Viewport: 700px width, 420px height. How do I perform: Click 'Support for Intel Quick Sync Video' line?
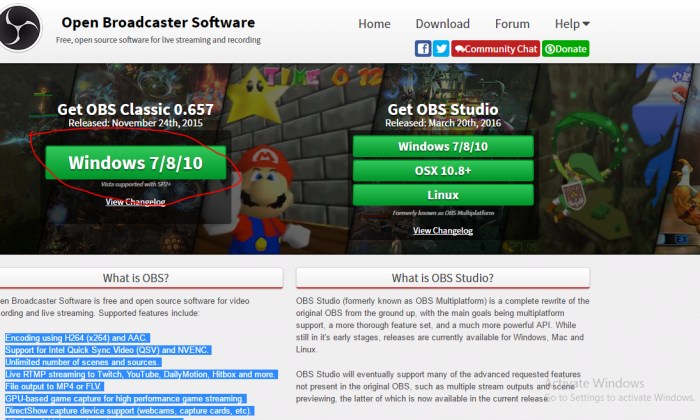107,350
